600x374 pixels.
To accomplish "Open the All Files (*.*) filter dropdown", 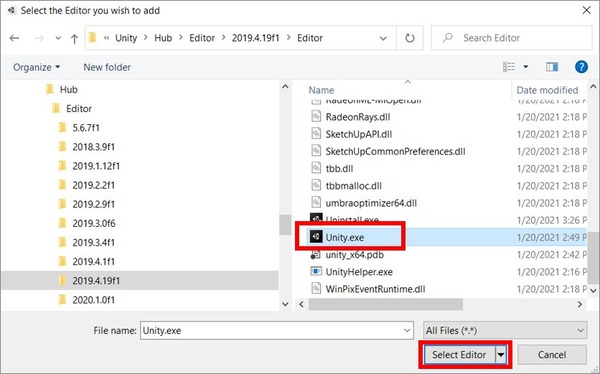I will pos(505,330).
